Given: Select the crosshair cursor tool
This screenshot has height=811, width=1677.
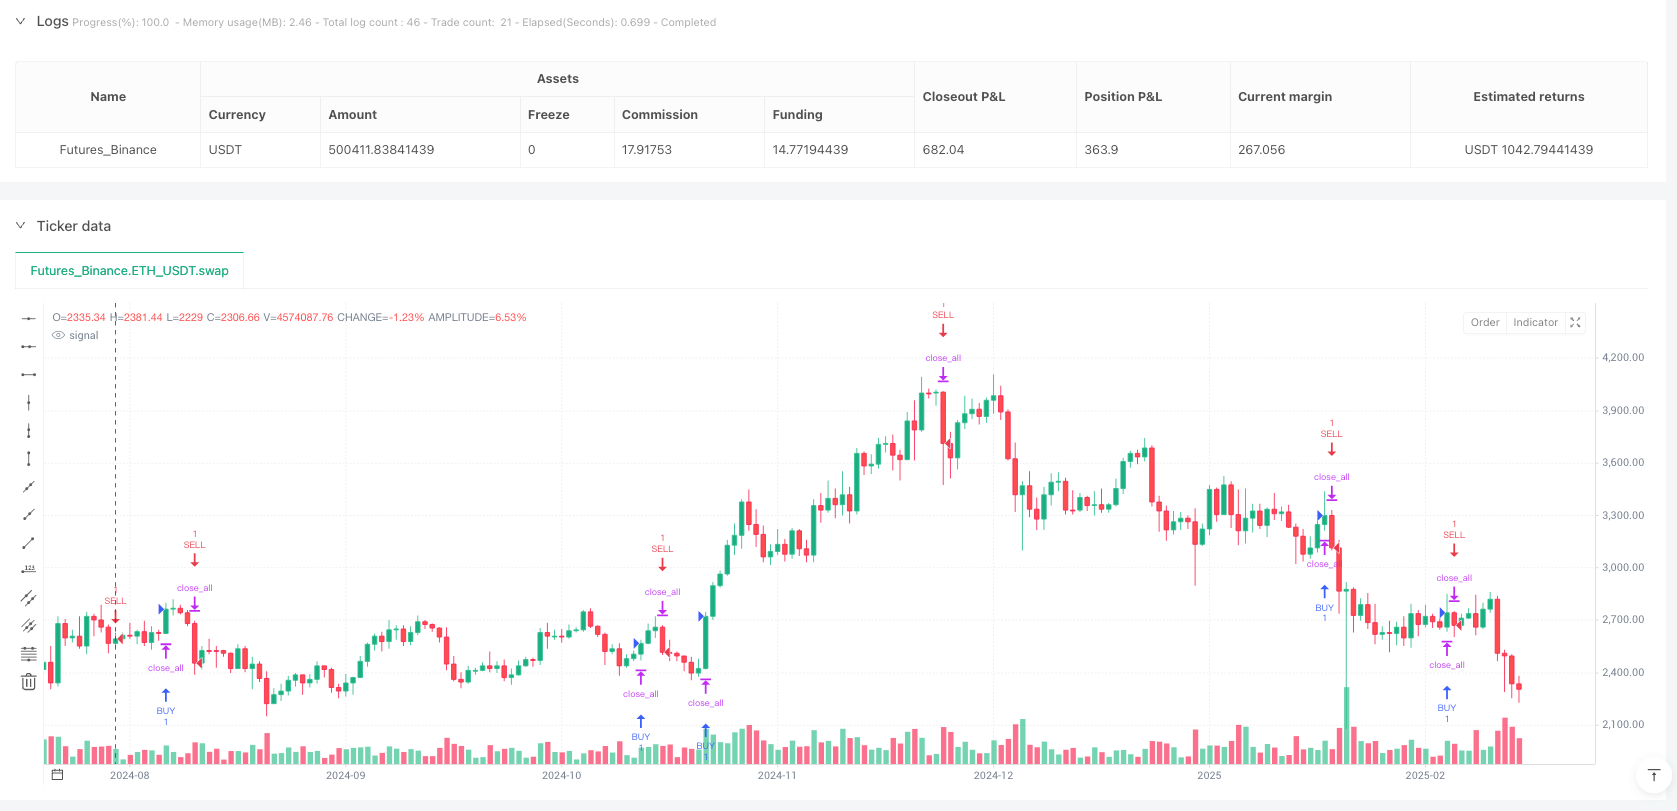Looking at the screenshot, I should click(x=28, y=318).
